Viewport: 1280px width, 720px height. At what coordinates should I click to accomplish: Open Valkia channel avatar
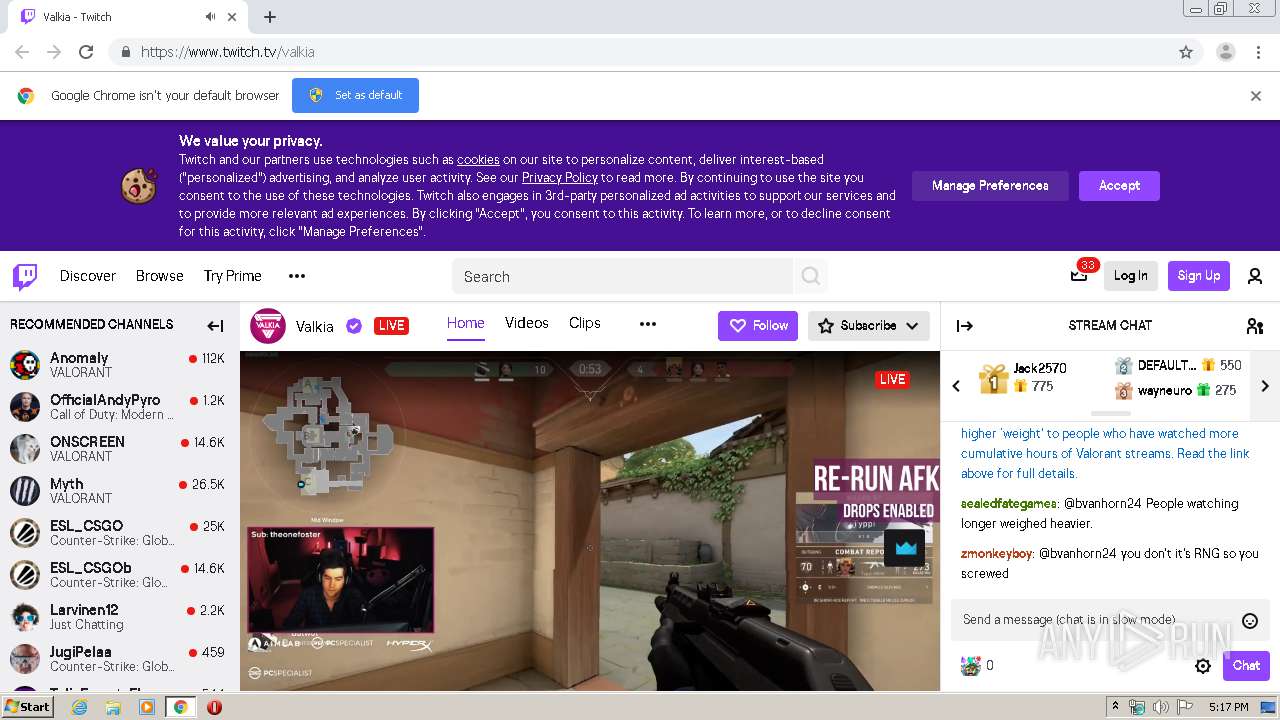point(268,325)
